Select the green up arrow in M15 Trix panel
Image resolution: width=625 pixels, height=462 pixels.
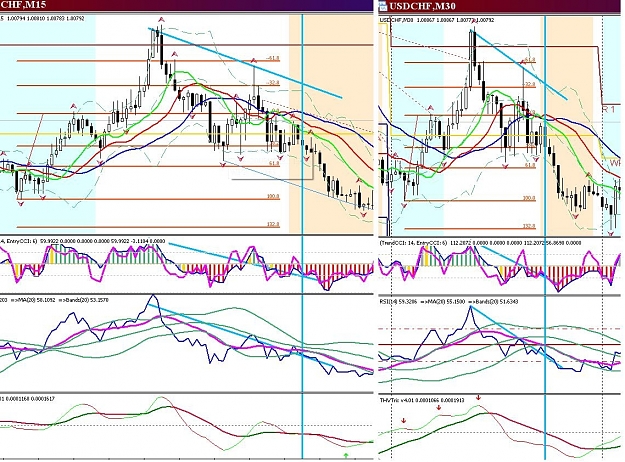346,455
